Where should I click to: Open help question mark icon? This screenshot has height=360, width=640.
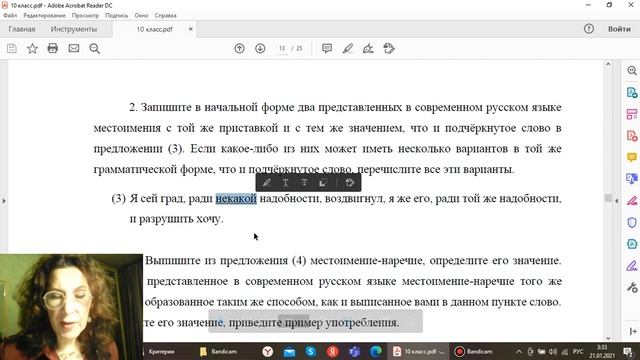click(x=589, y=29)
